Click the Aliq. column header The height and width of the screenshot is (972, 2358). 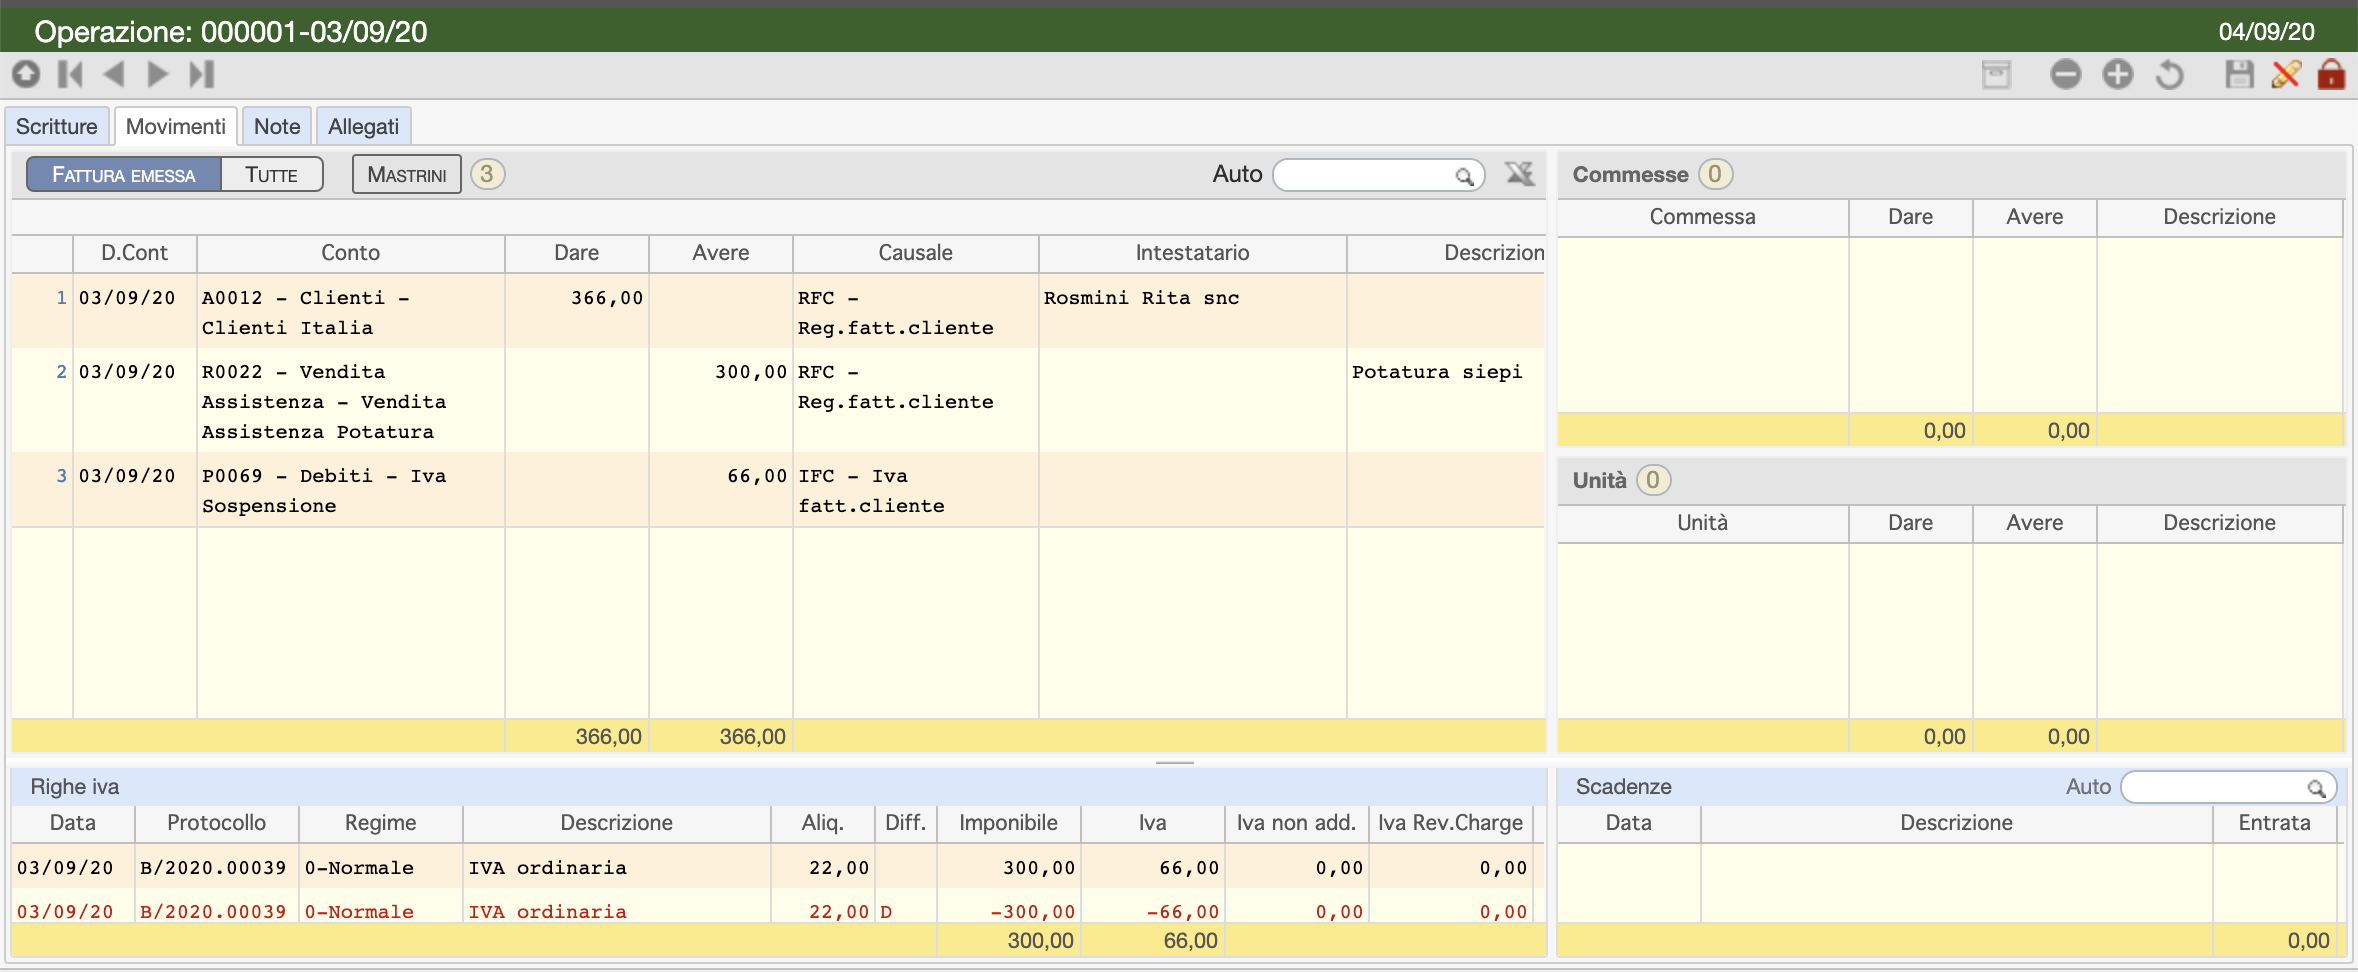point(823,823)
